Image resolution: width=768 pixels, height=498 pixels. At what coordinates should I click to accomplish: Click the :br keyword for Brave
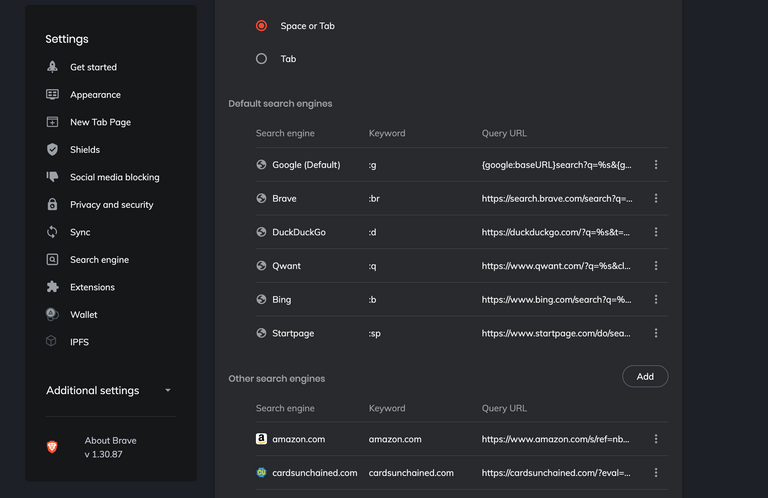[374, 198]
